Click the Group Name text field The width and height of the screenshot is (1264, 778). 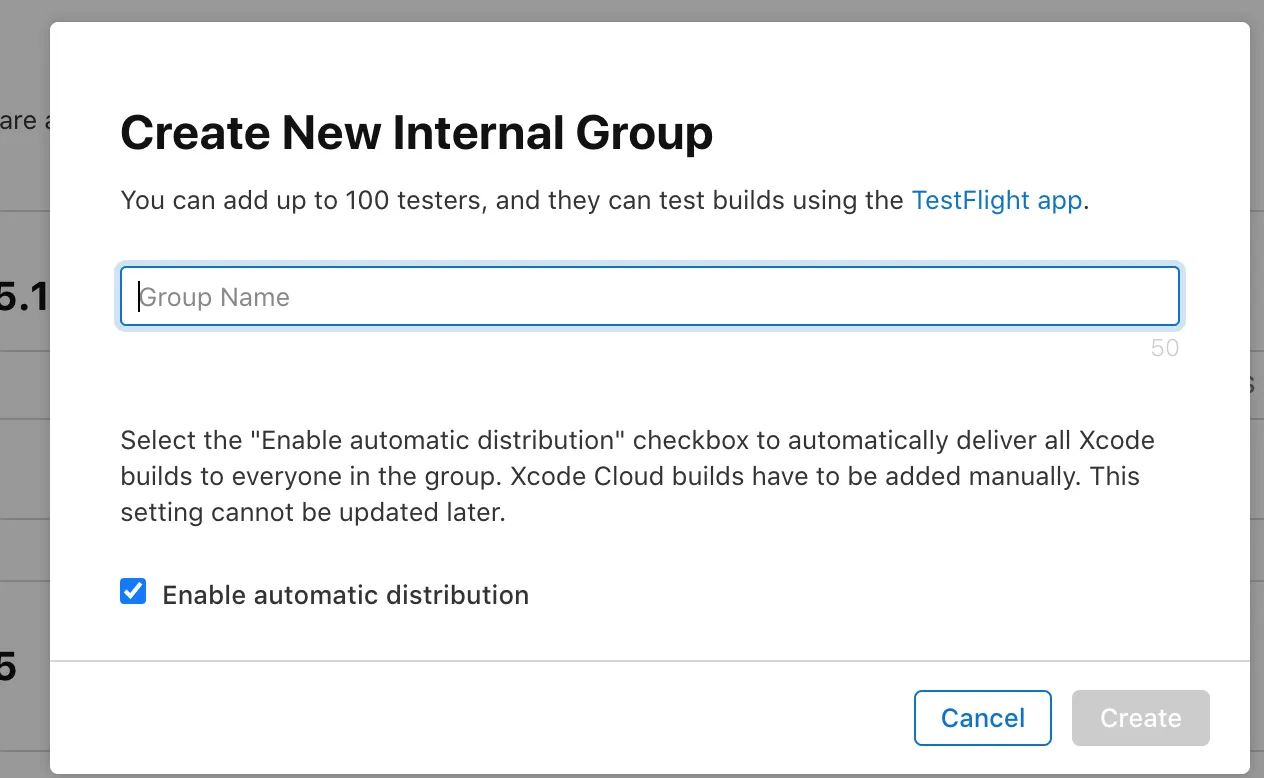click(x=650, y=297)
